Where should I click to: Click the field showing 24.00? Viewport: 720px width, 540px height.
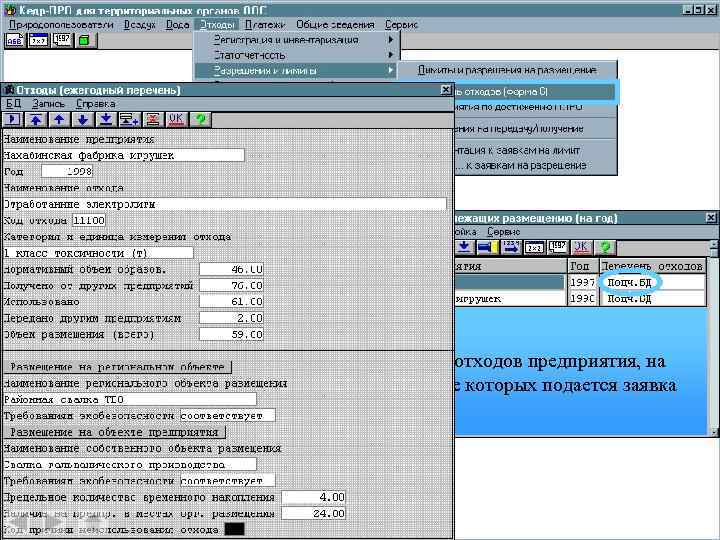[314, 513]
